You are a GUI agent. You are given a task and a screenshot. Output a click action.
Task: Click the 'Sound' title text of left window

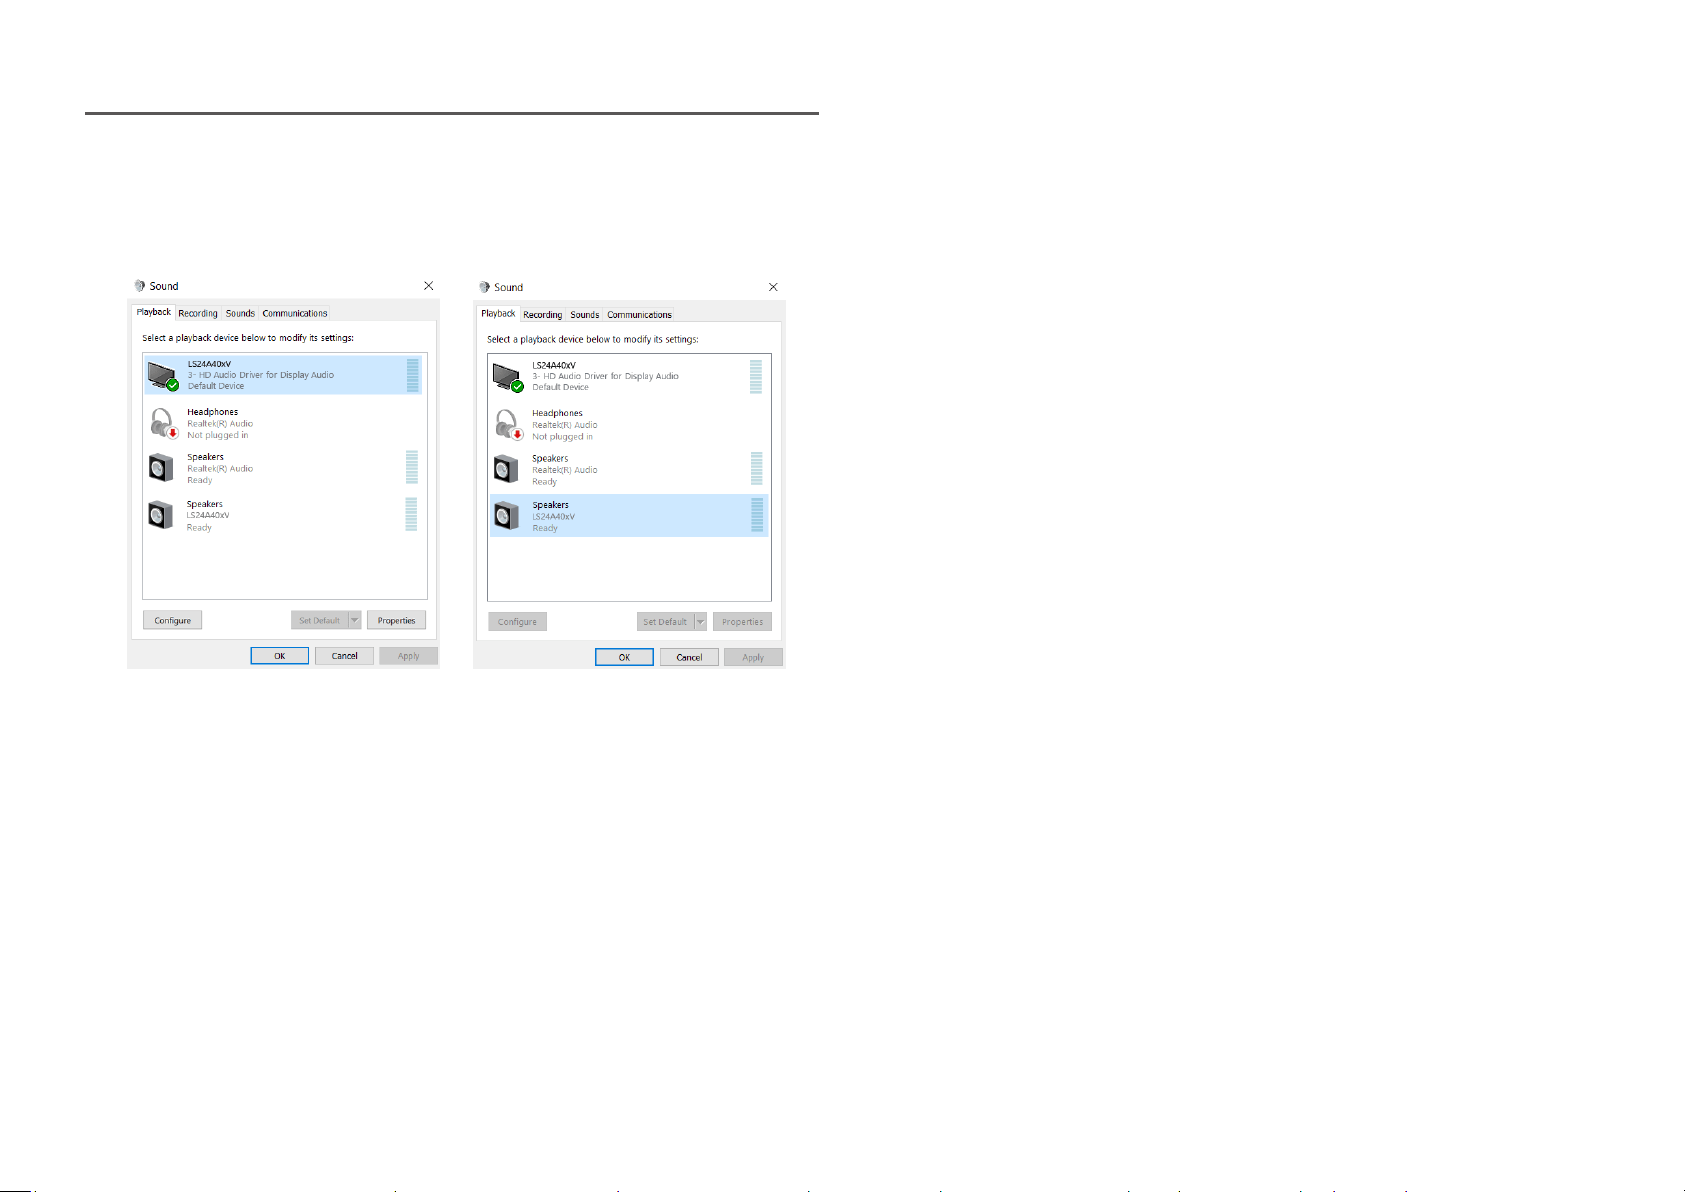(164, 286)
